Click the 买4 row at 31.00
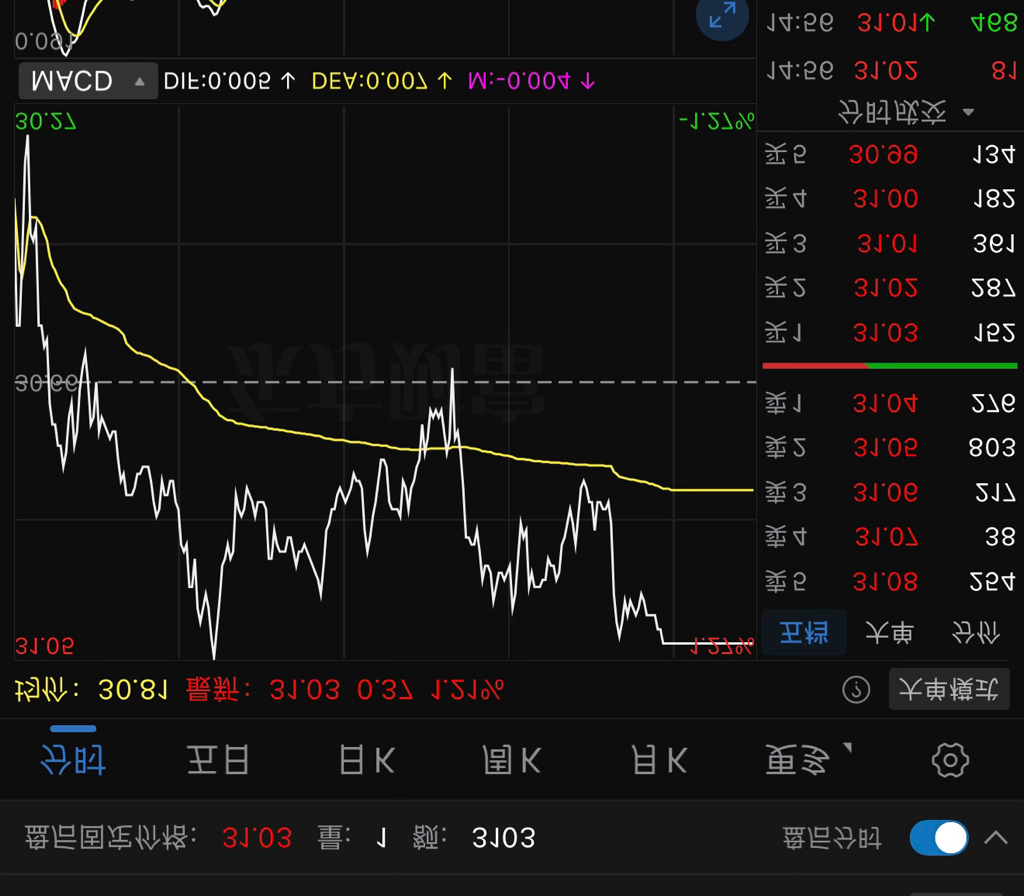1024x896 pixels. click(x=889, y=198)
